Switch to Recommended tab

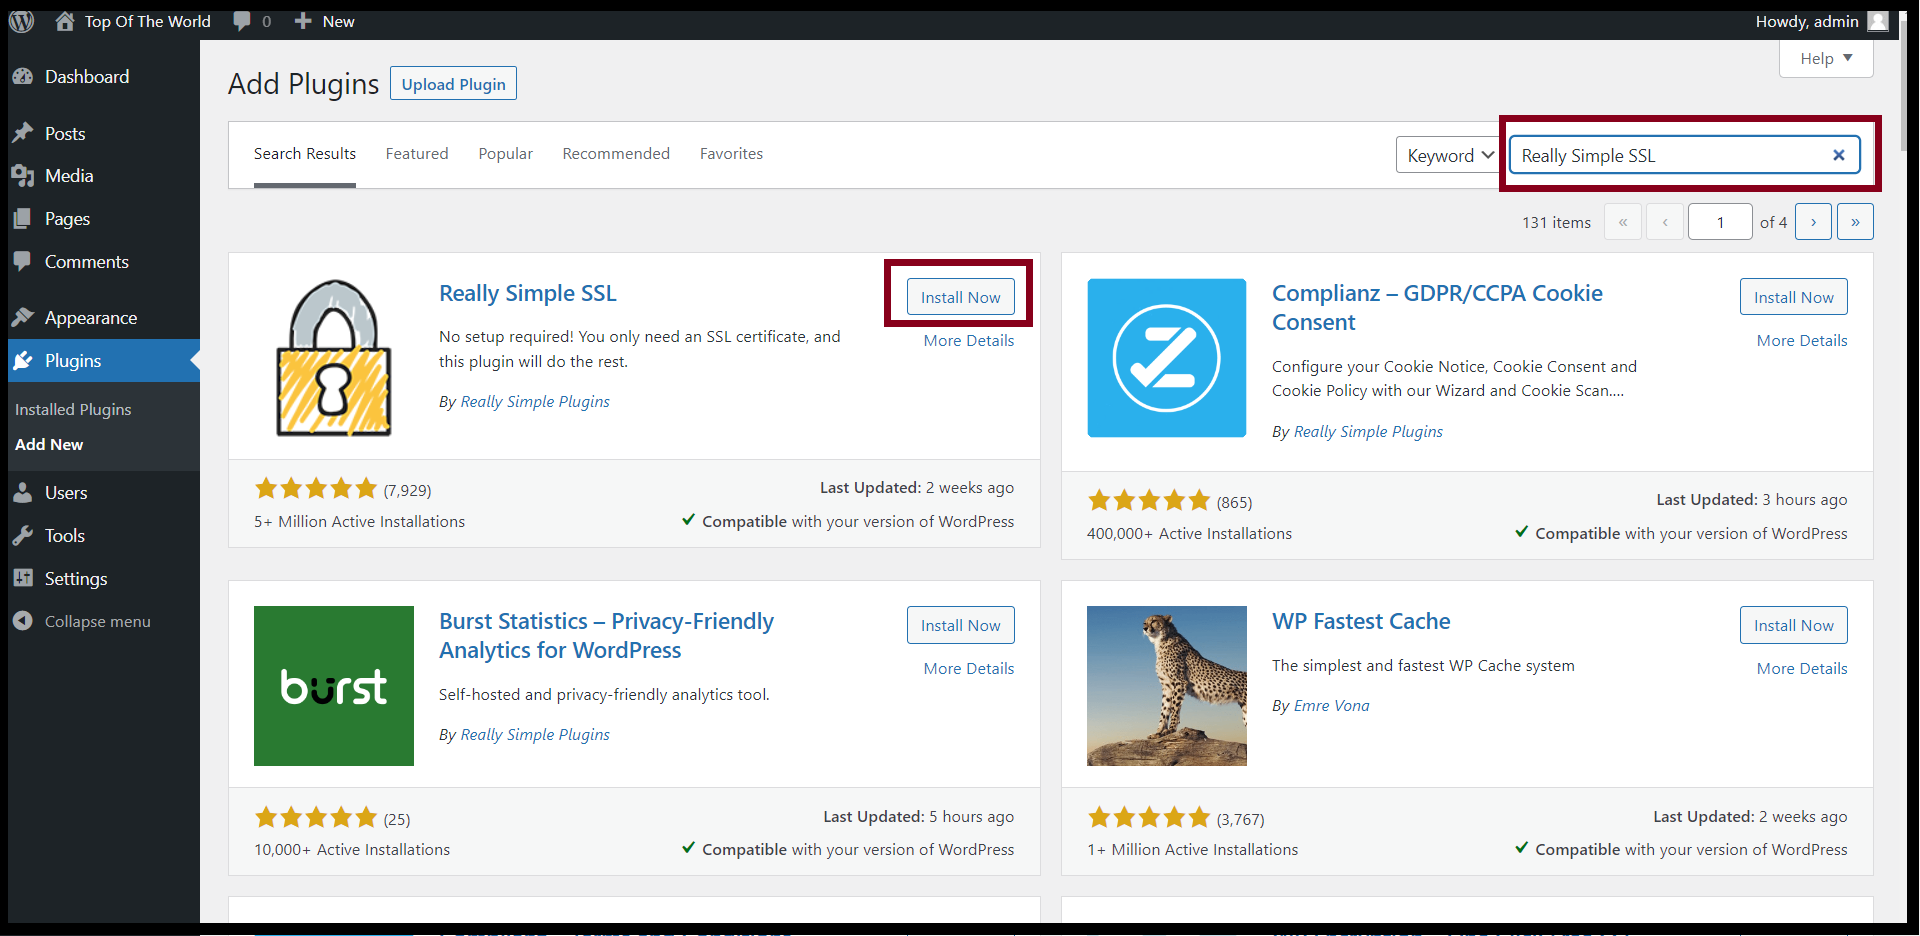(616, 154)
